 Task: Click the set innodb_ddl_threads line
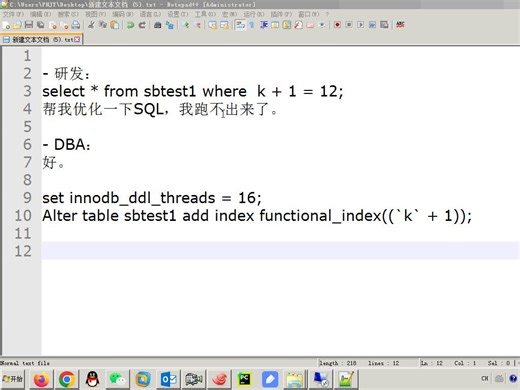coord(152,198)
